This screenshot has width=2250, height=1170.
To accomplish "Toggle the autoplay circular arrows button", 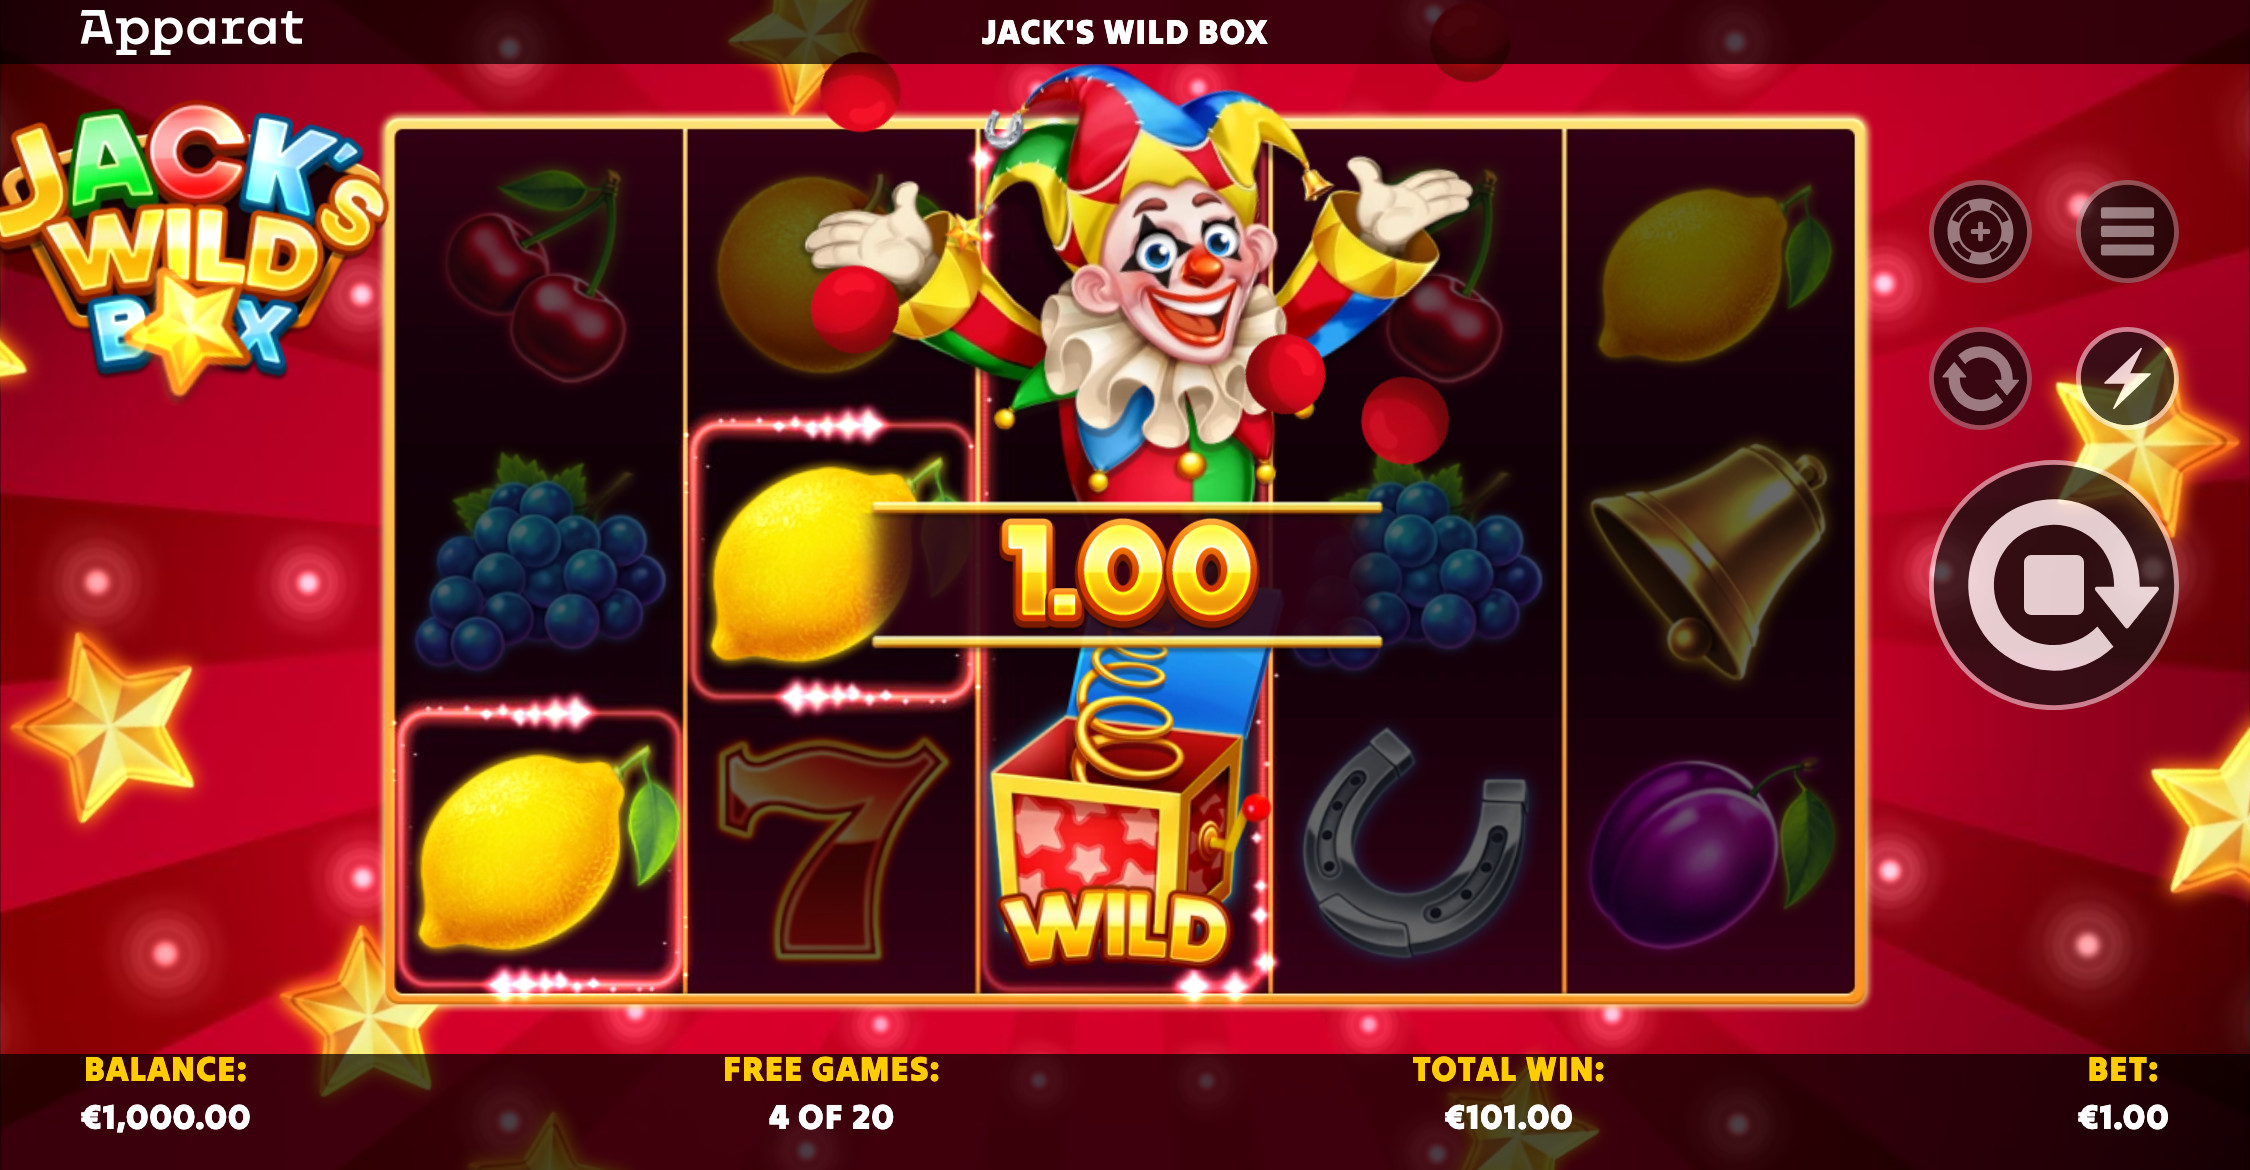I will click(x=1979, y=379).
